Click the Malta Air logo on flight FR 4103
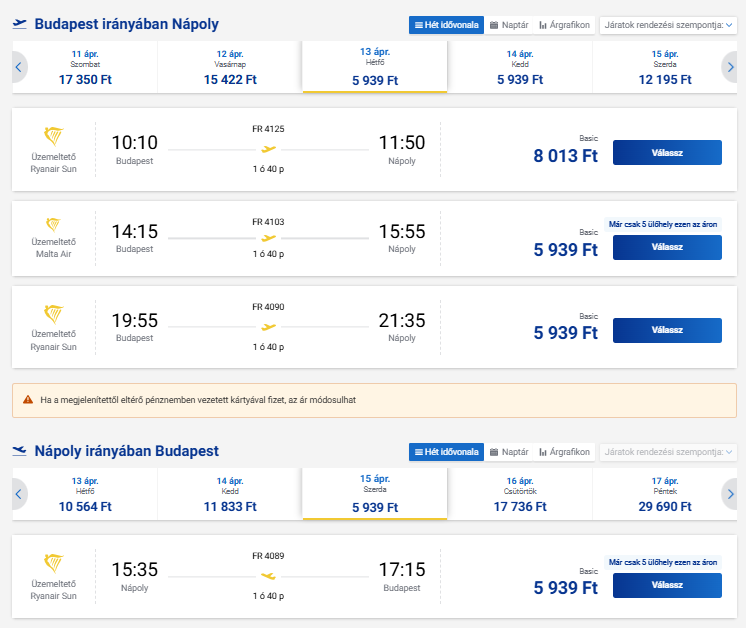746x628 pixels. (x=54, y=224)
